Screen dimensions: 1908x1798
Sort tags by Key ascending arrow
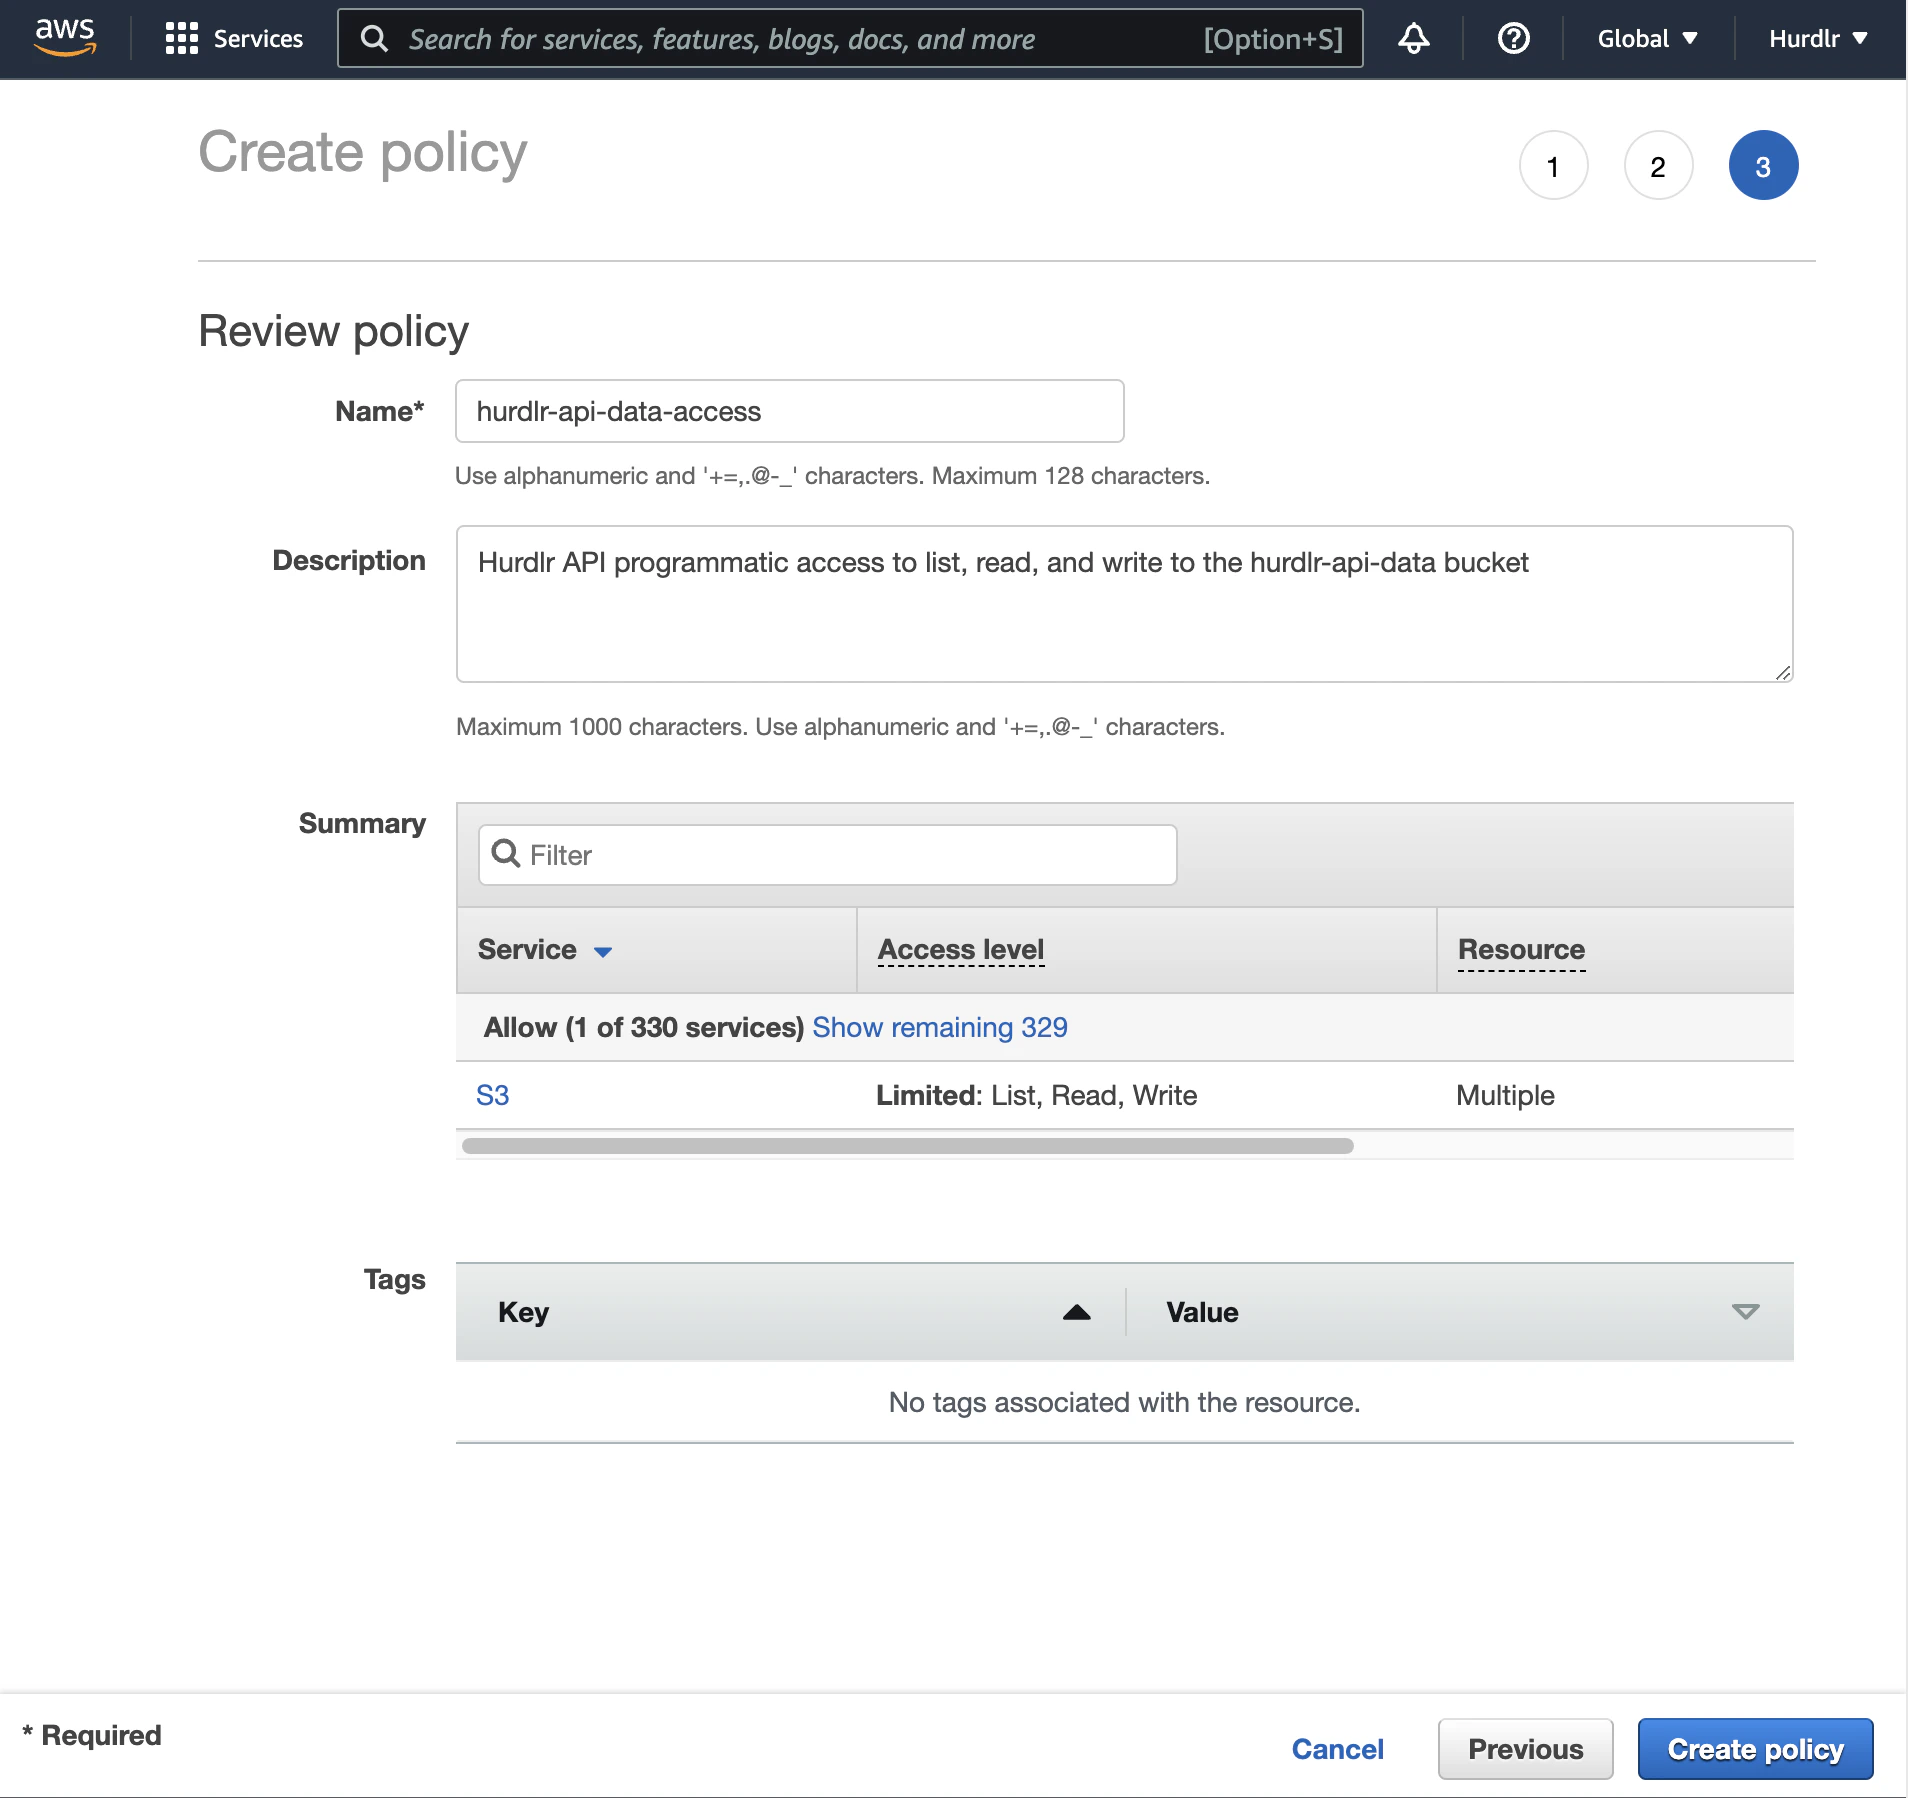pyautogui.click(x=1076, y=1312)
